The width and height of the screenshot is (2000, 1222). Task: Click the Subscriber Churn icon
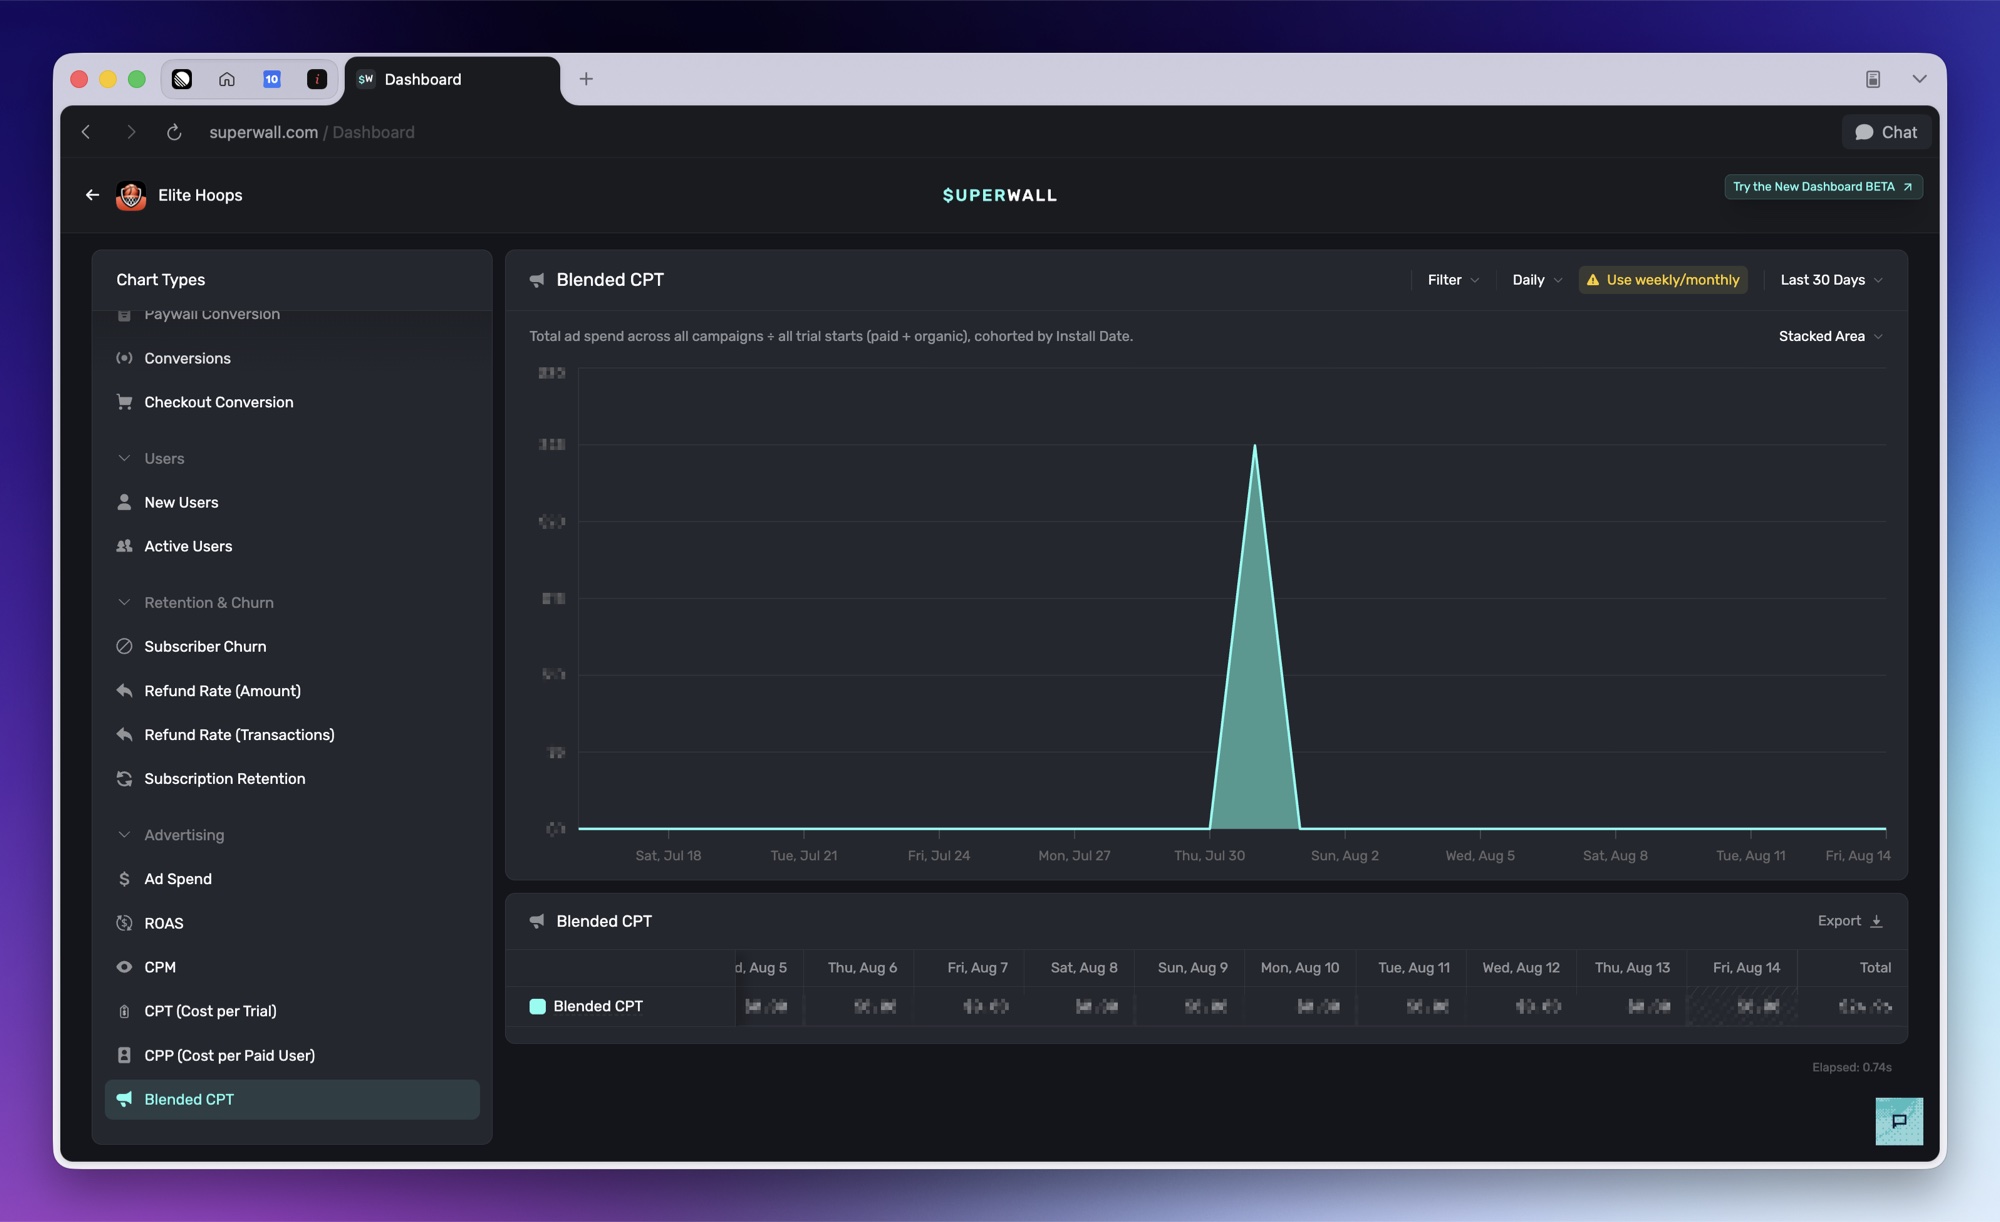124,646
